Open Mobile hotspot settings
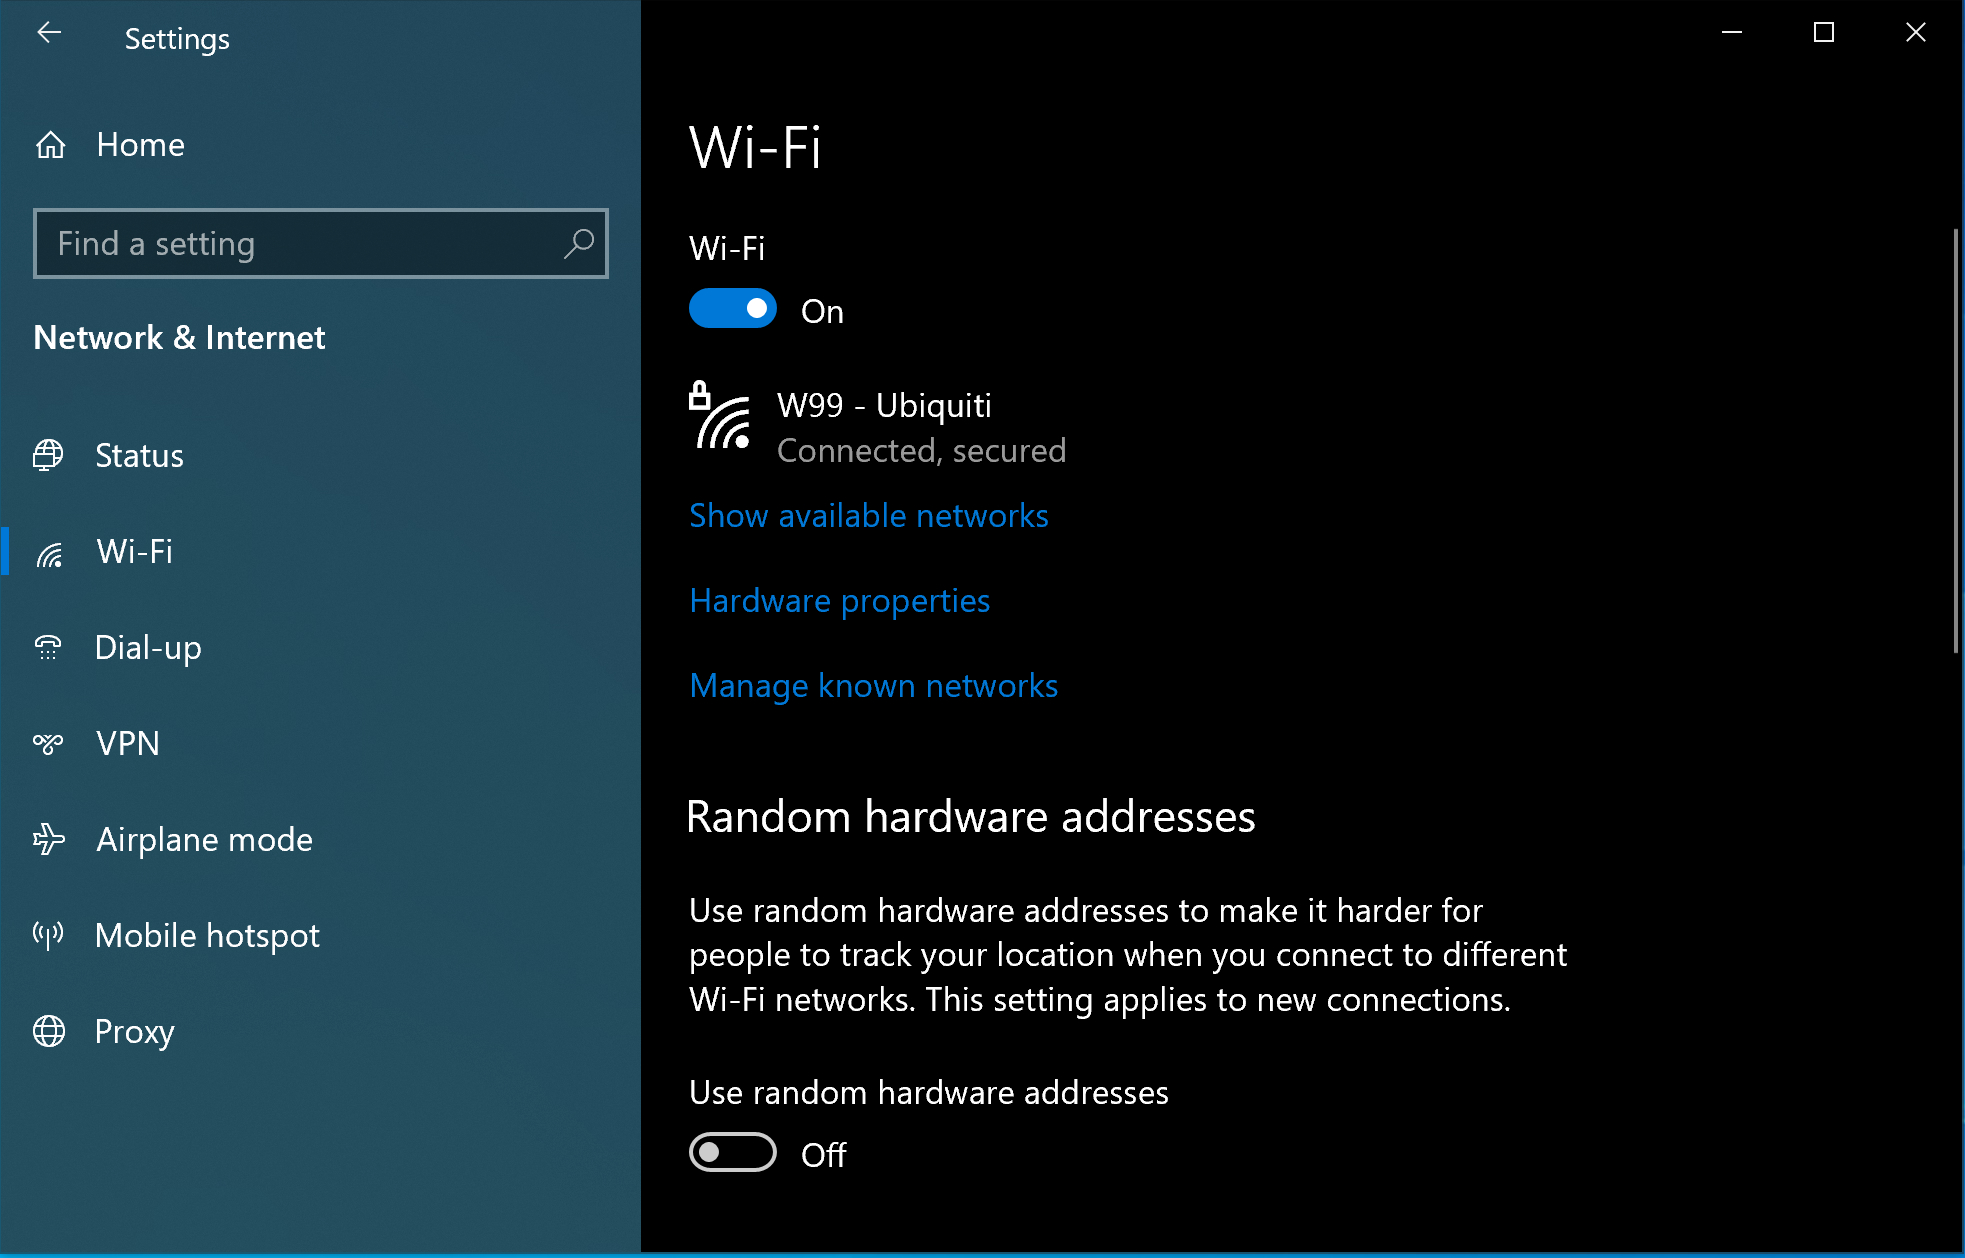 pos(320,935)
